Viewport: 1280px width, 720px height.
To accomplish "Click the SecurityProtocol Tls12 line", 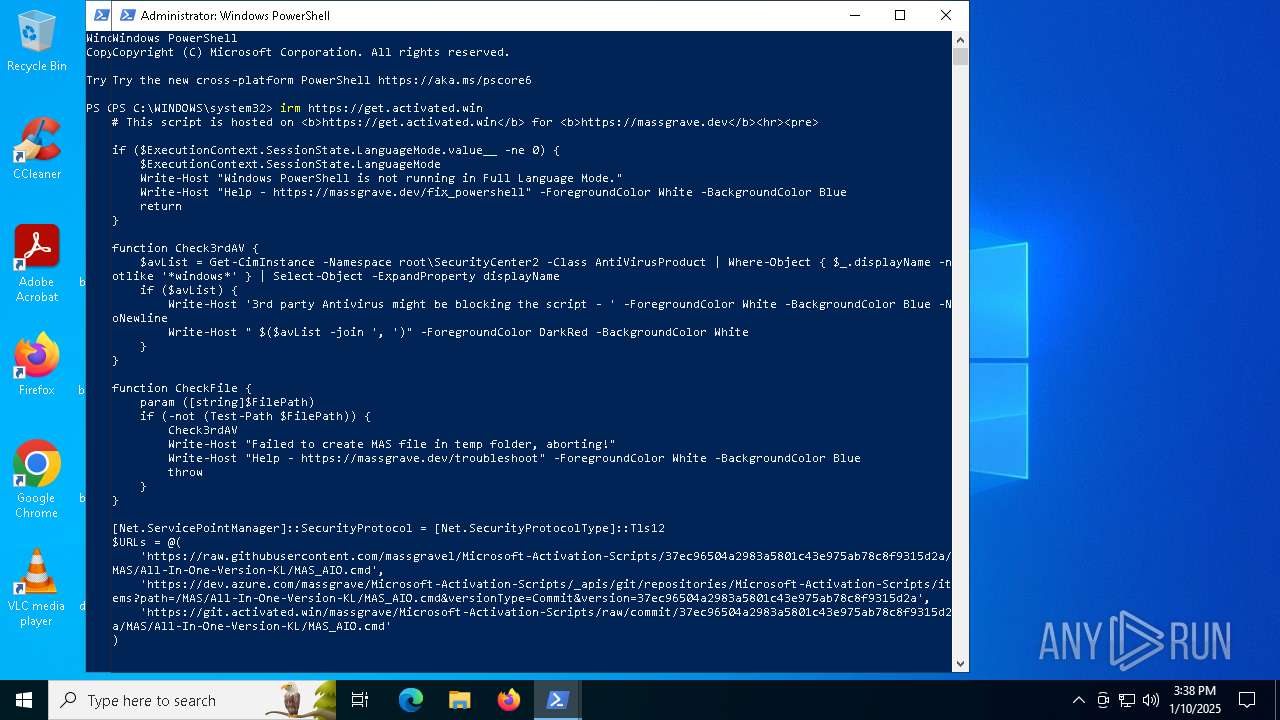I will coord(388,528).
